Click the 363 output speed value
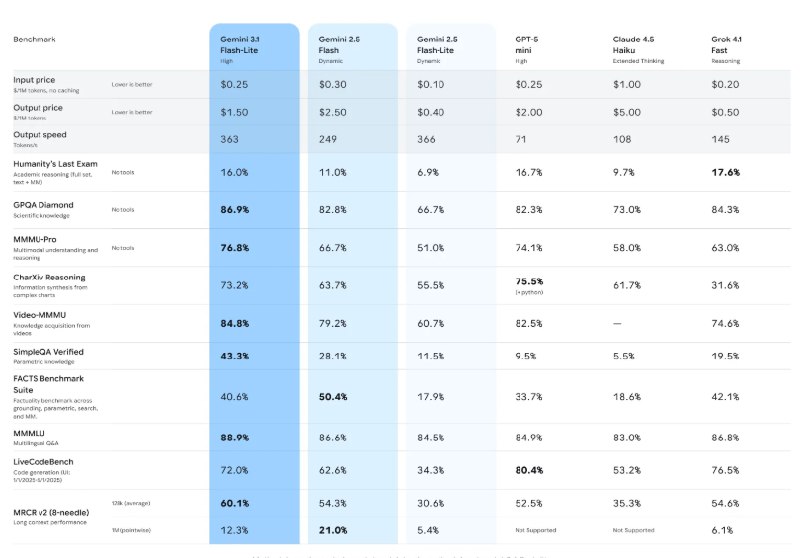Viewport: 800px width, 558px height. pos(229,139)
